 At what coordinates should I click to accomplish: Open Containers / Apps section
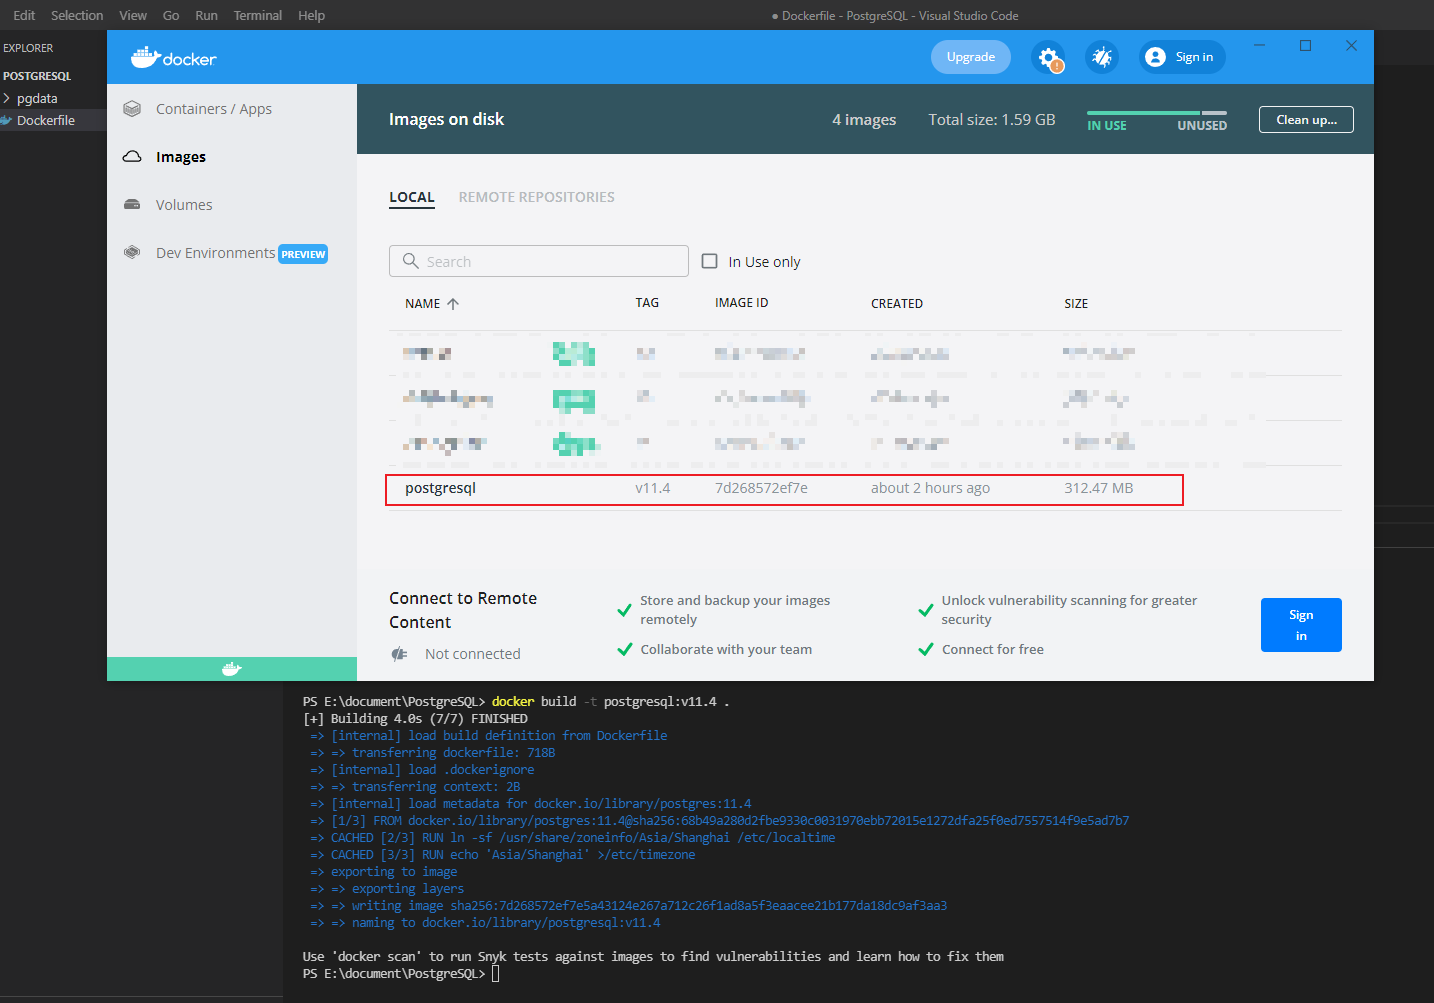tap(214, 109)
